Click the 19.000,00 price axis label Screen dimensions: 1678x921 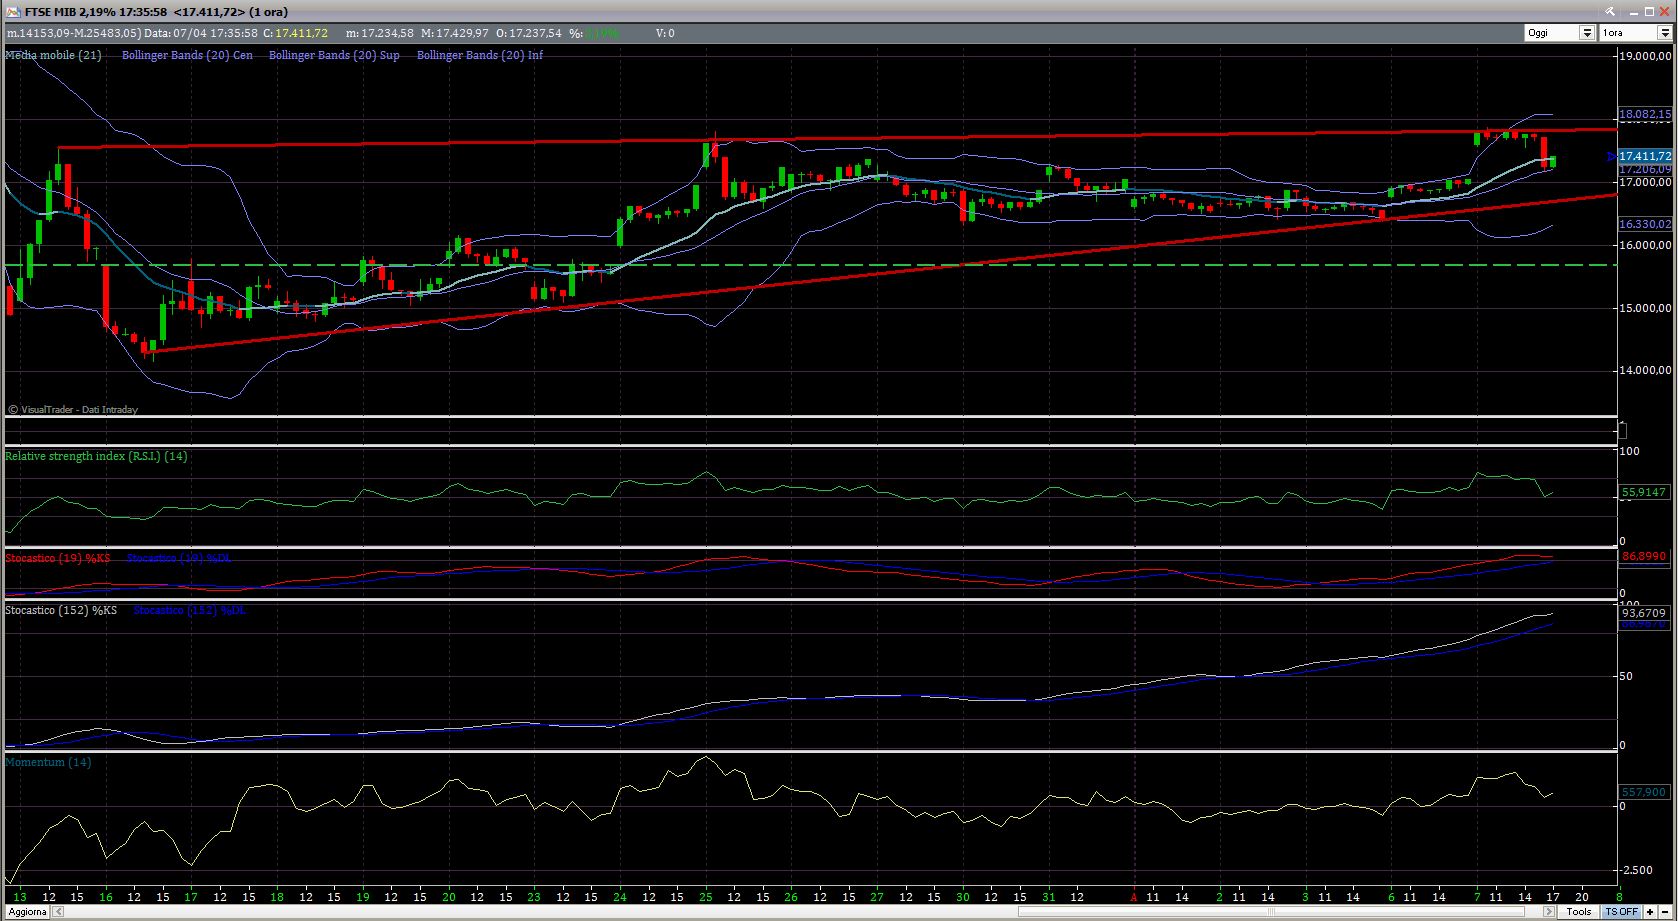1646,56
